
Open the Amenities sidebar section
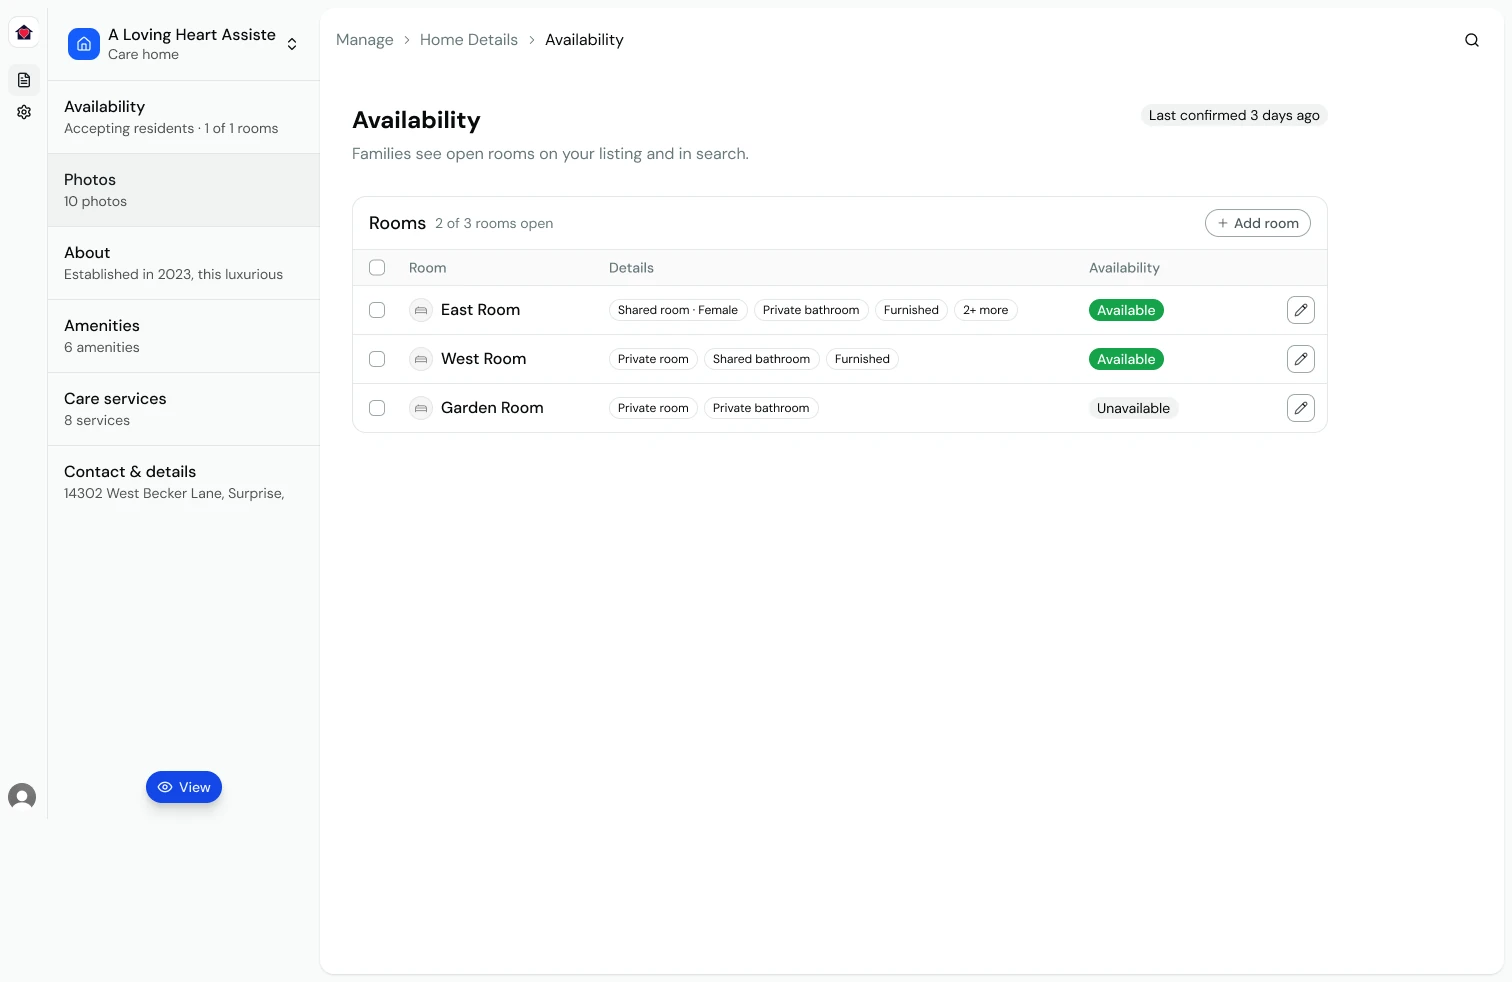pyautogui.click(x=184, y=336)
